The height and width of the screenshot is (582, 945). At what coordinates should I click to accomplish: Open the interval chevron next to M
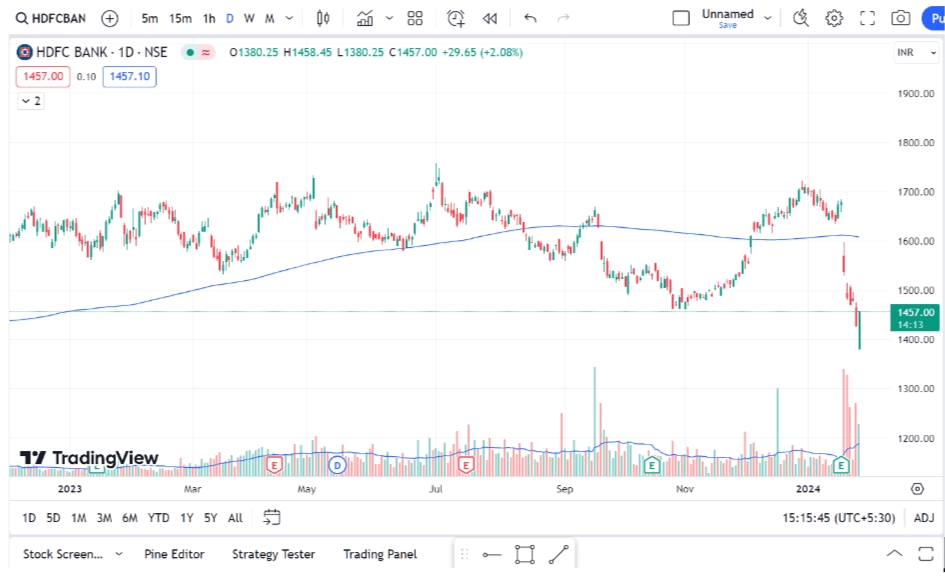tap(288, 17)
